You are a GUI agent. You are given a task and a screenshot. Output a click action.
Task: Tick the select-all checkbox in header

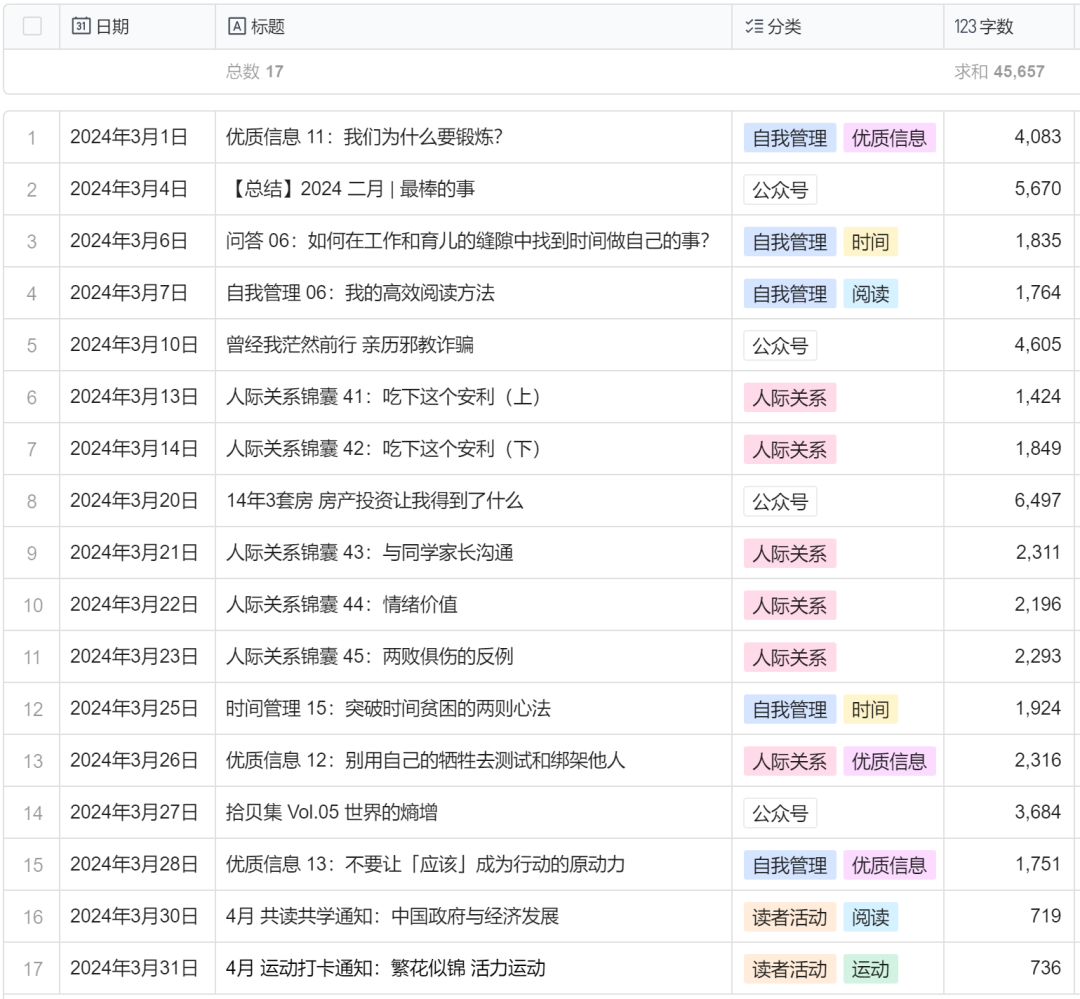pyautogui.click(x=32, y=26)
